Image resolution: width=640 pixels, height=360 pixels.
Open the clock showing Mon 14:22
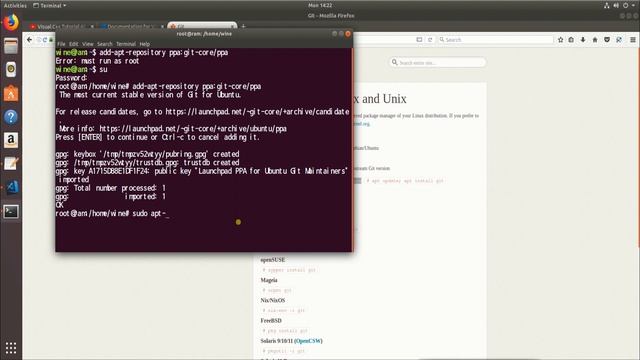click(x=320, y=5)
